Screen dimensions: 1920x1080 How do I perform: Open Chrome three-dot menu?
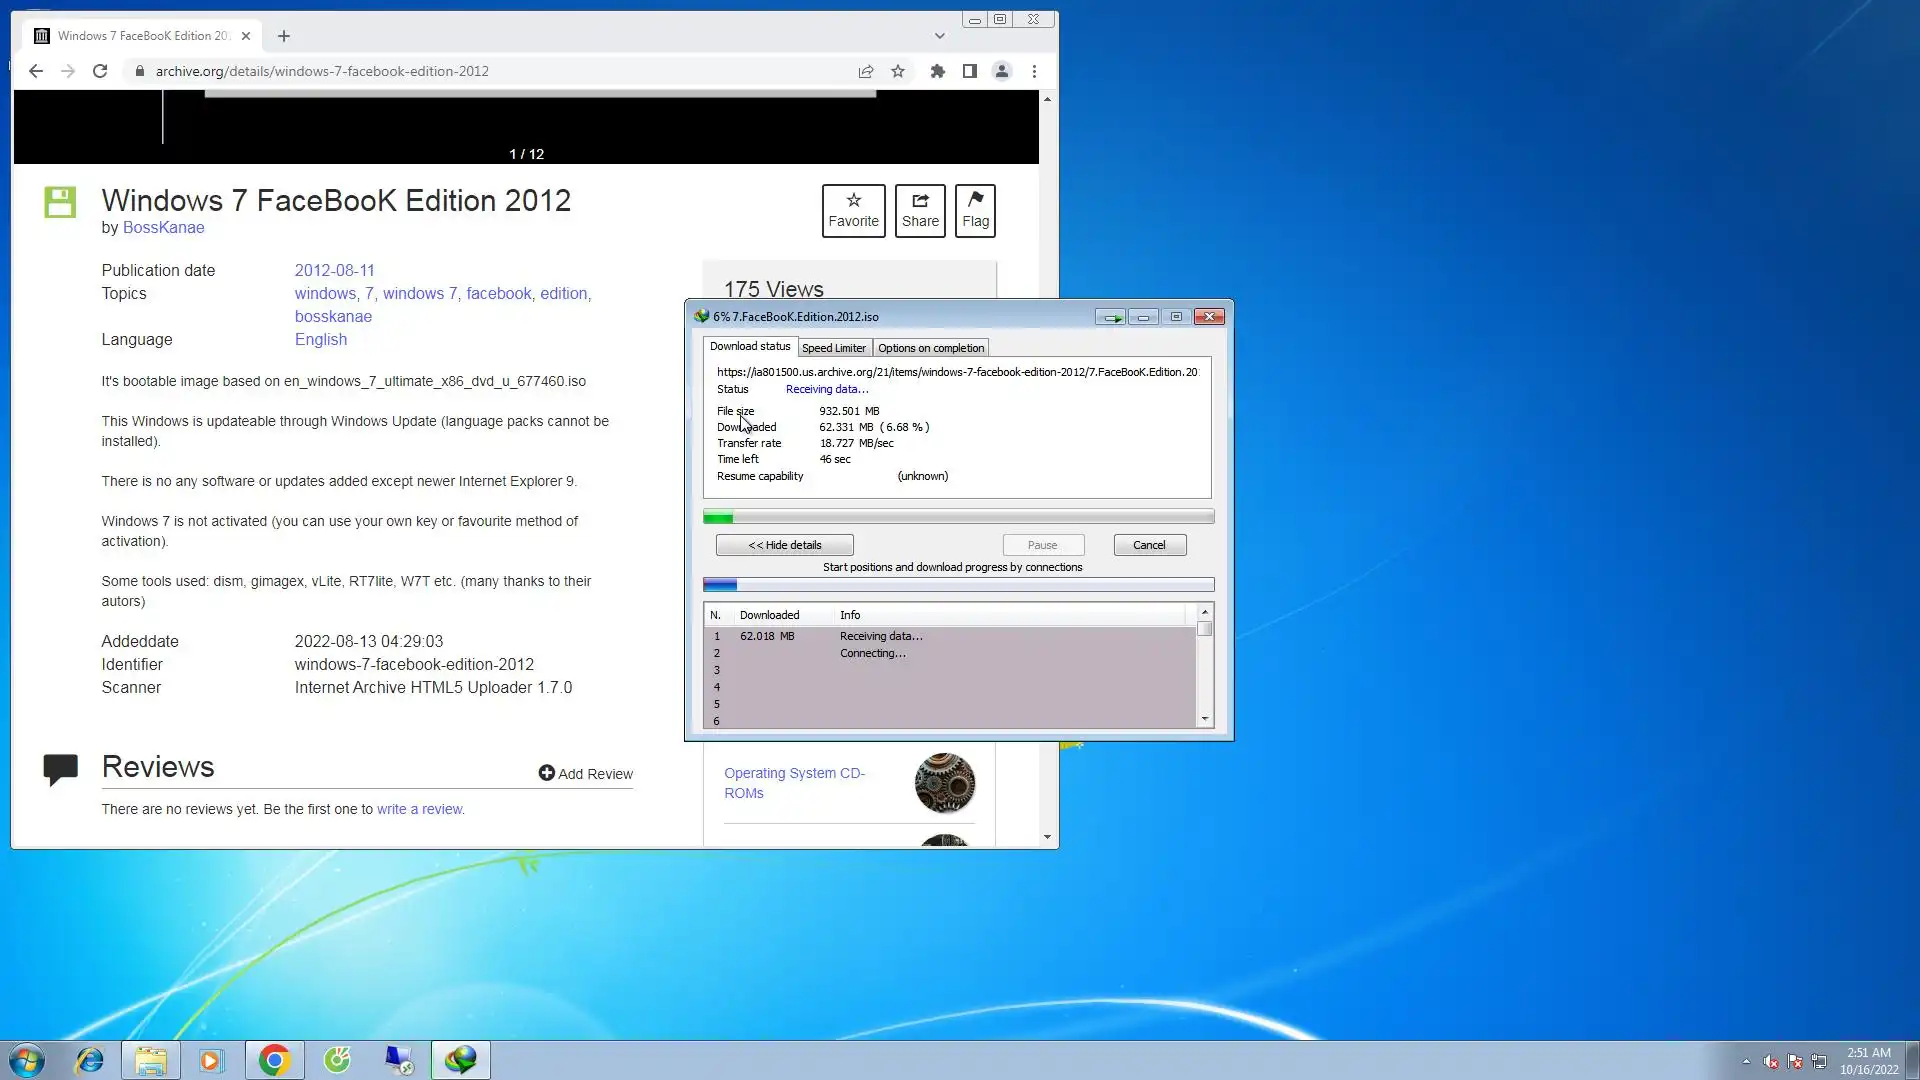click(1034, 71)
